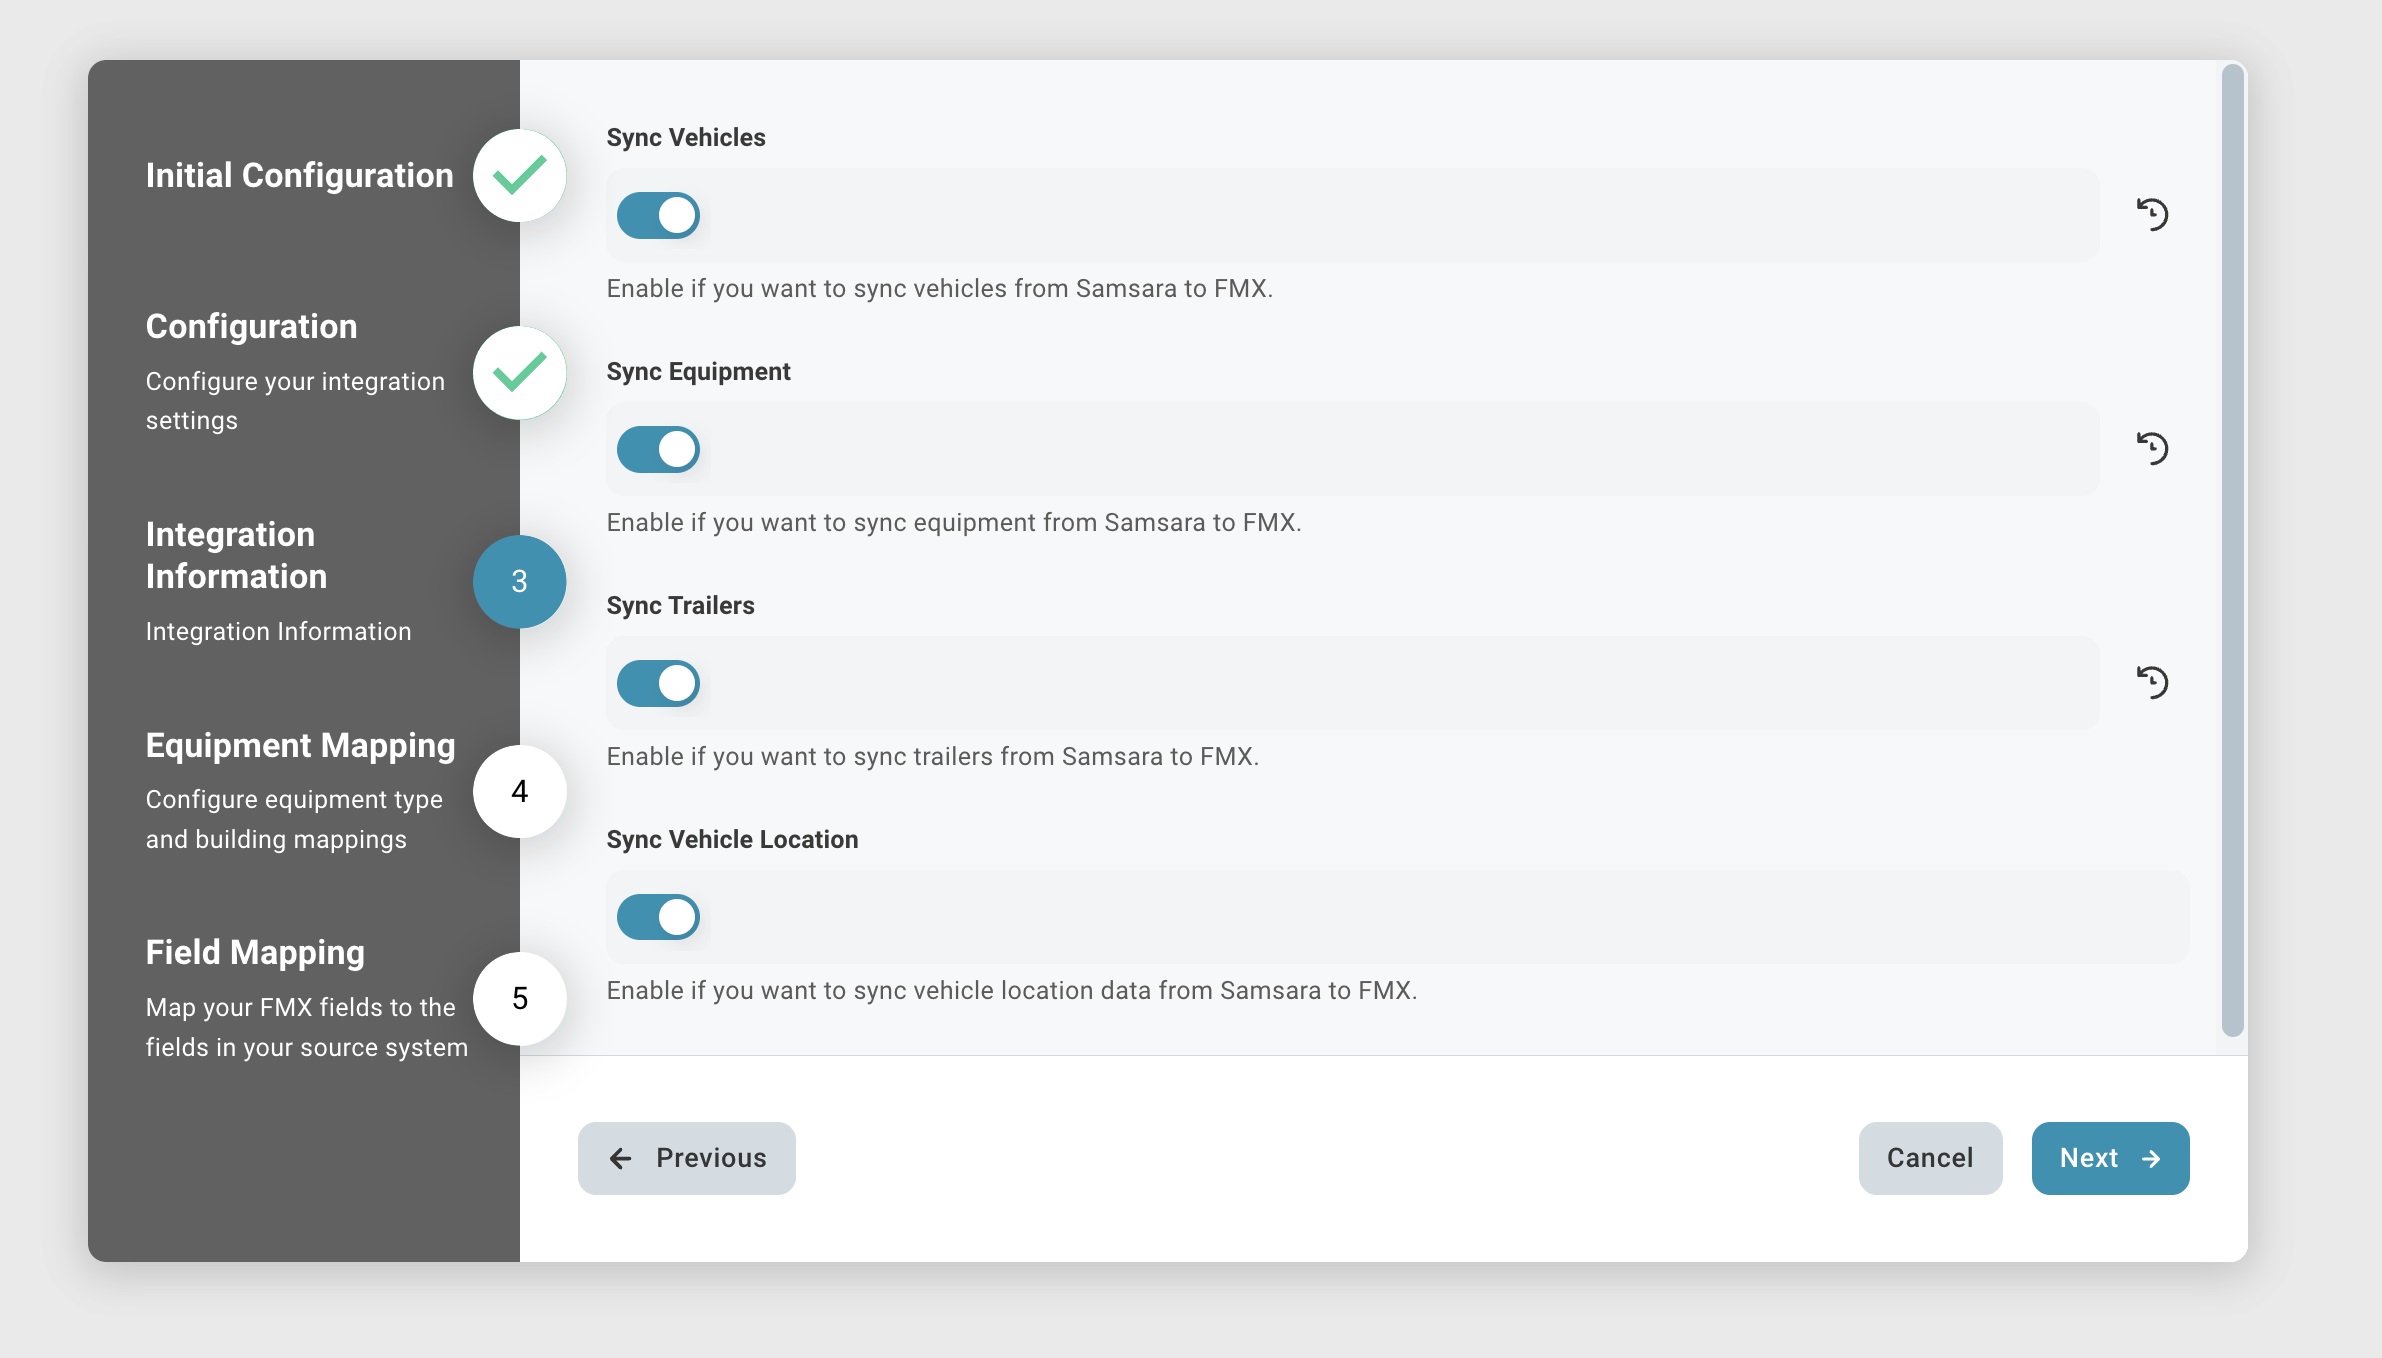The width and height of the screenshot is (2382, 1358).
Task: Click Configuration step checkmark circle
Action: point(519,373)
